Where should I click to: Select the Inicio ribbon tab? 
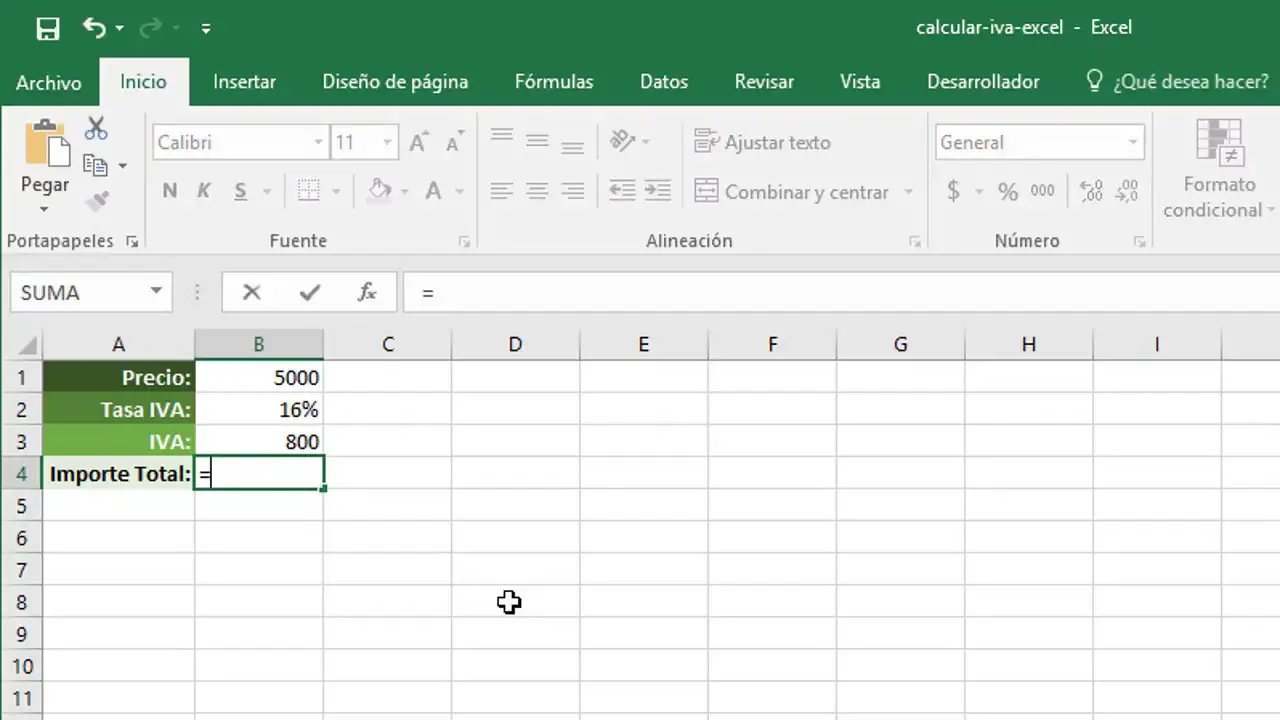click(143, 82)
